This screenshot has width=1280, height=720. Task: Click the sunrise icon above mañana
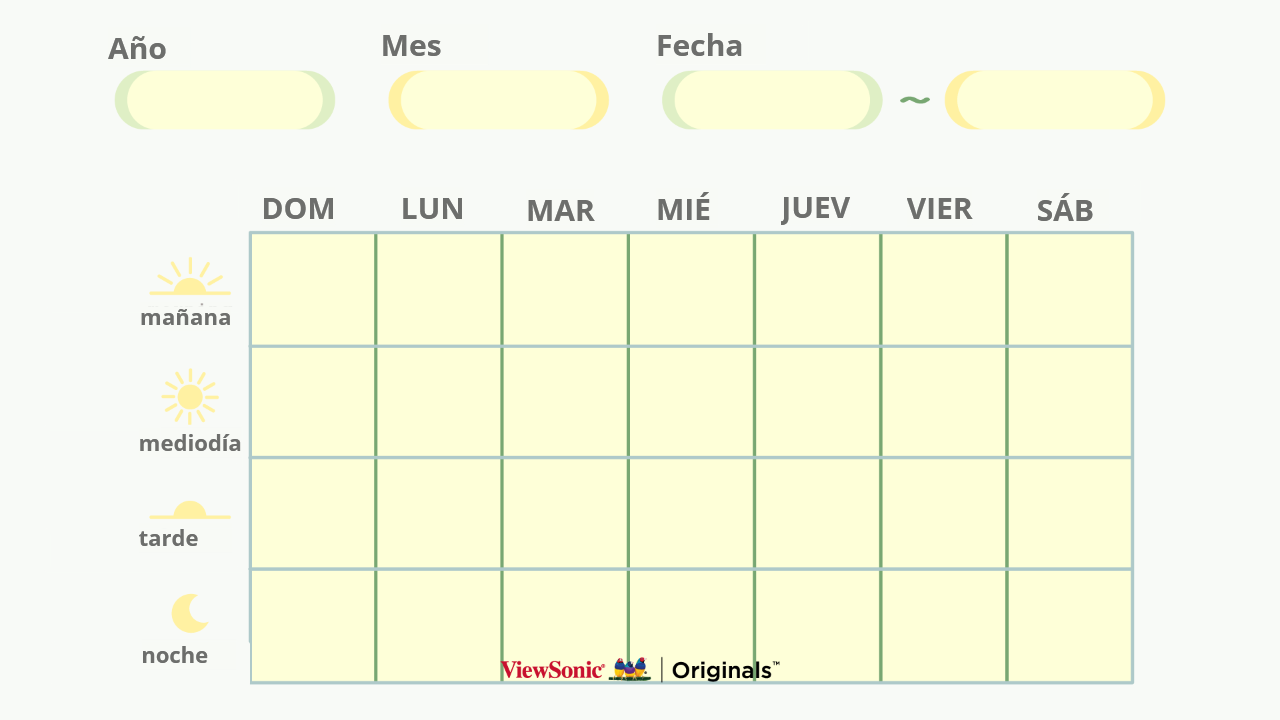point(189,279)
